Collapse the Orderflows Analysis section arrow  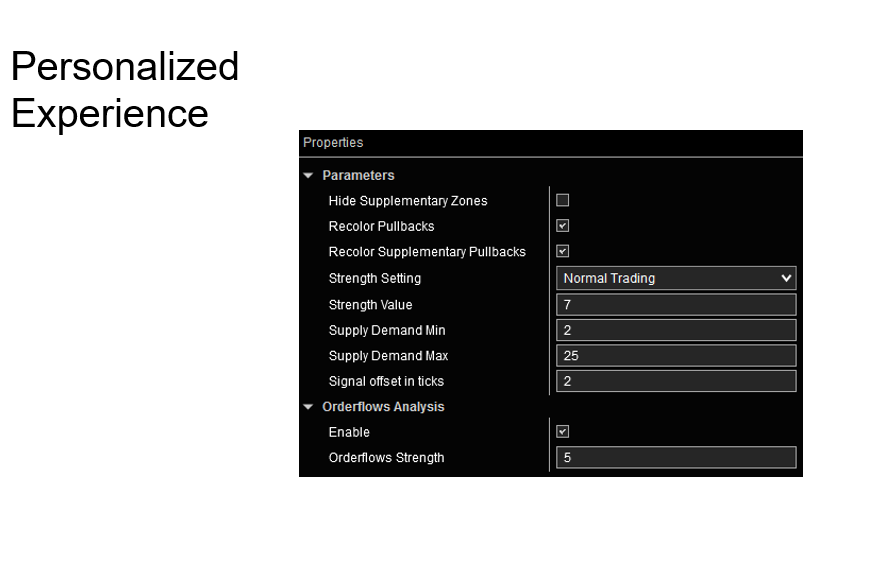[x=308, y=407]
